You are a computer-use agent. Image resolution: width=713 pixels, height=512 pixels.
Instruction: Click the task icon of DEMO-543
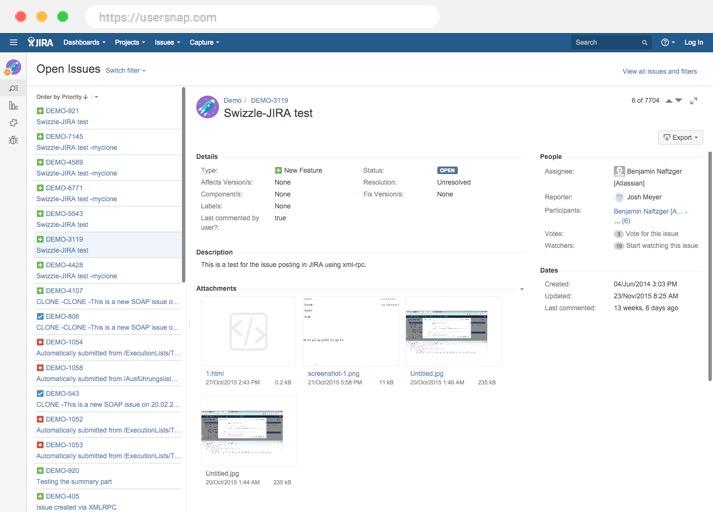(x=40, y=393)
